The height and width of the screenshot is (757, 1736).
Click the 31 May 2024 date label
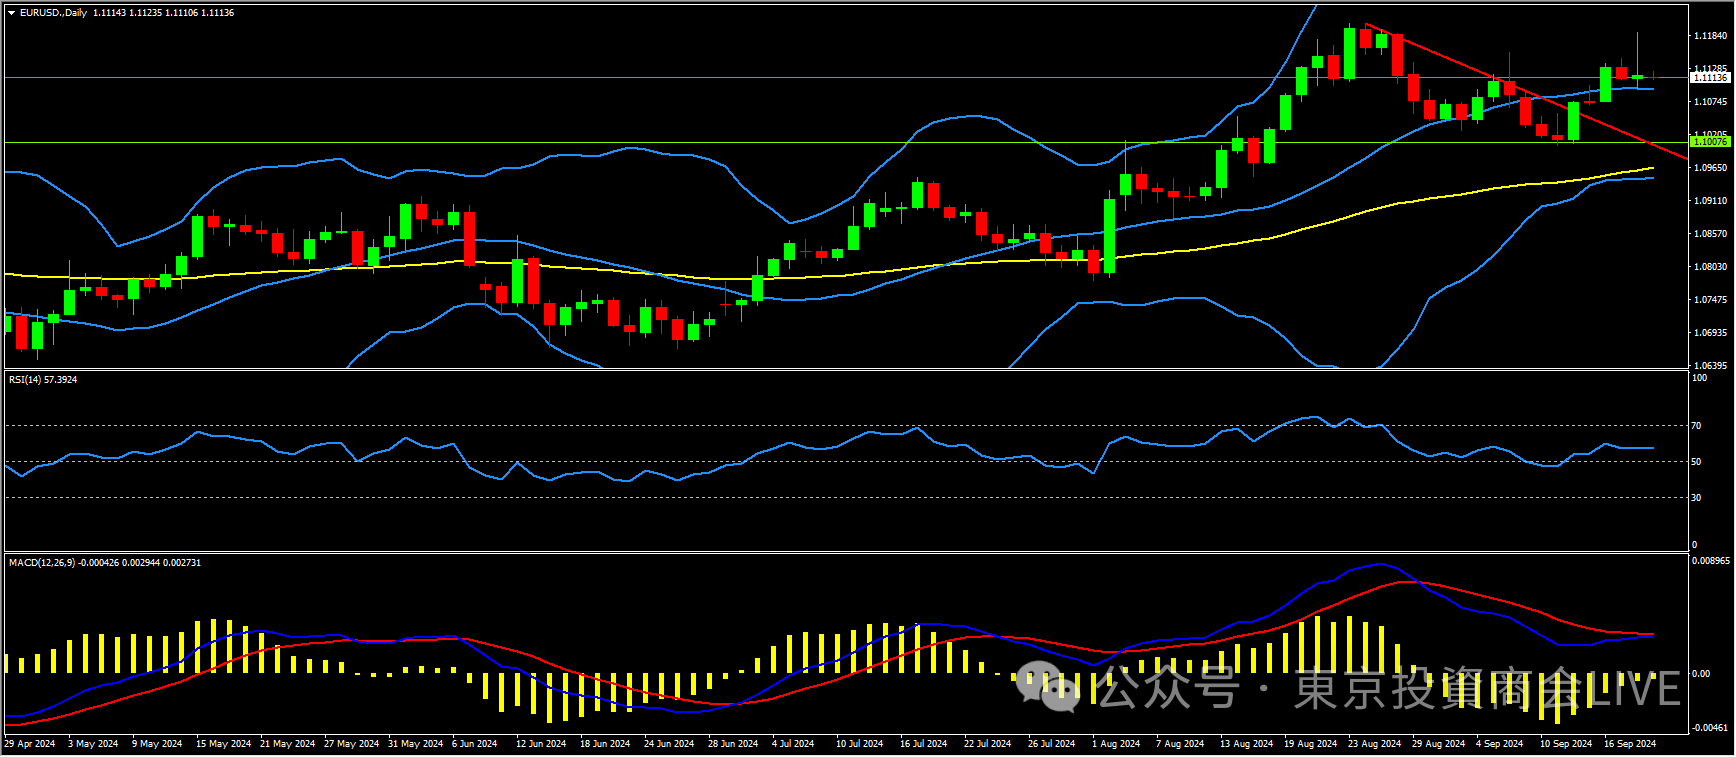coord(415,744)
